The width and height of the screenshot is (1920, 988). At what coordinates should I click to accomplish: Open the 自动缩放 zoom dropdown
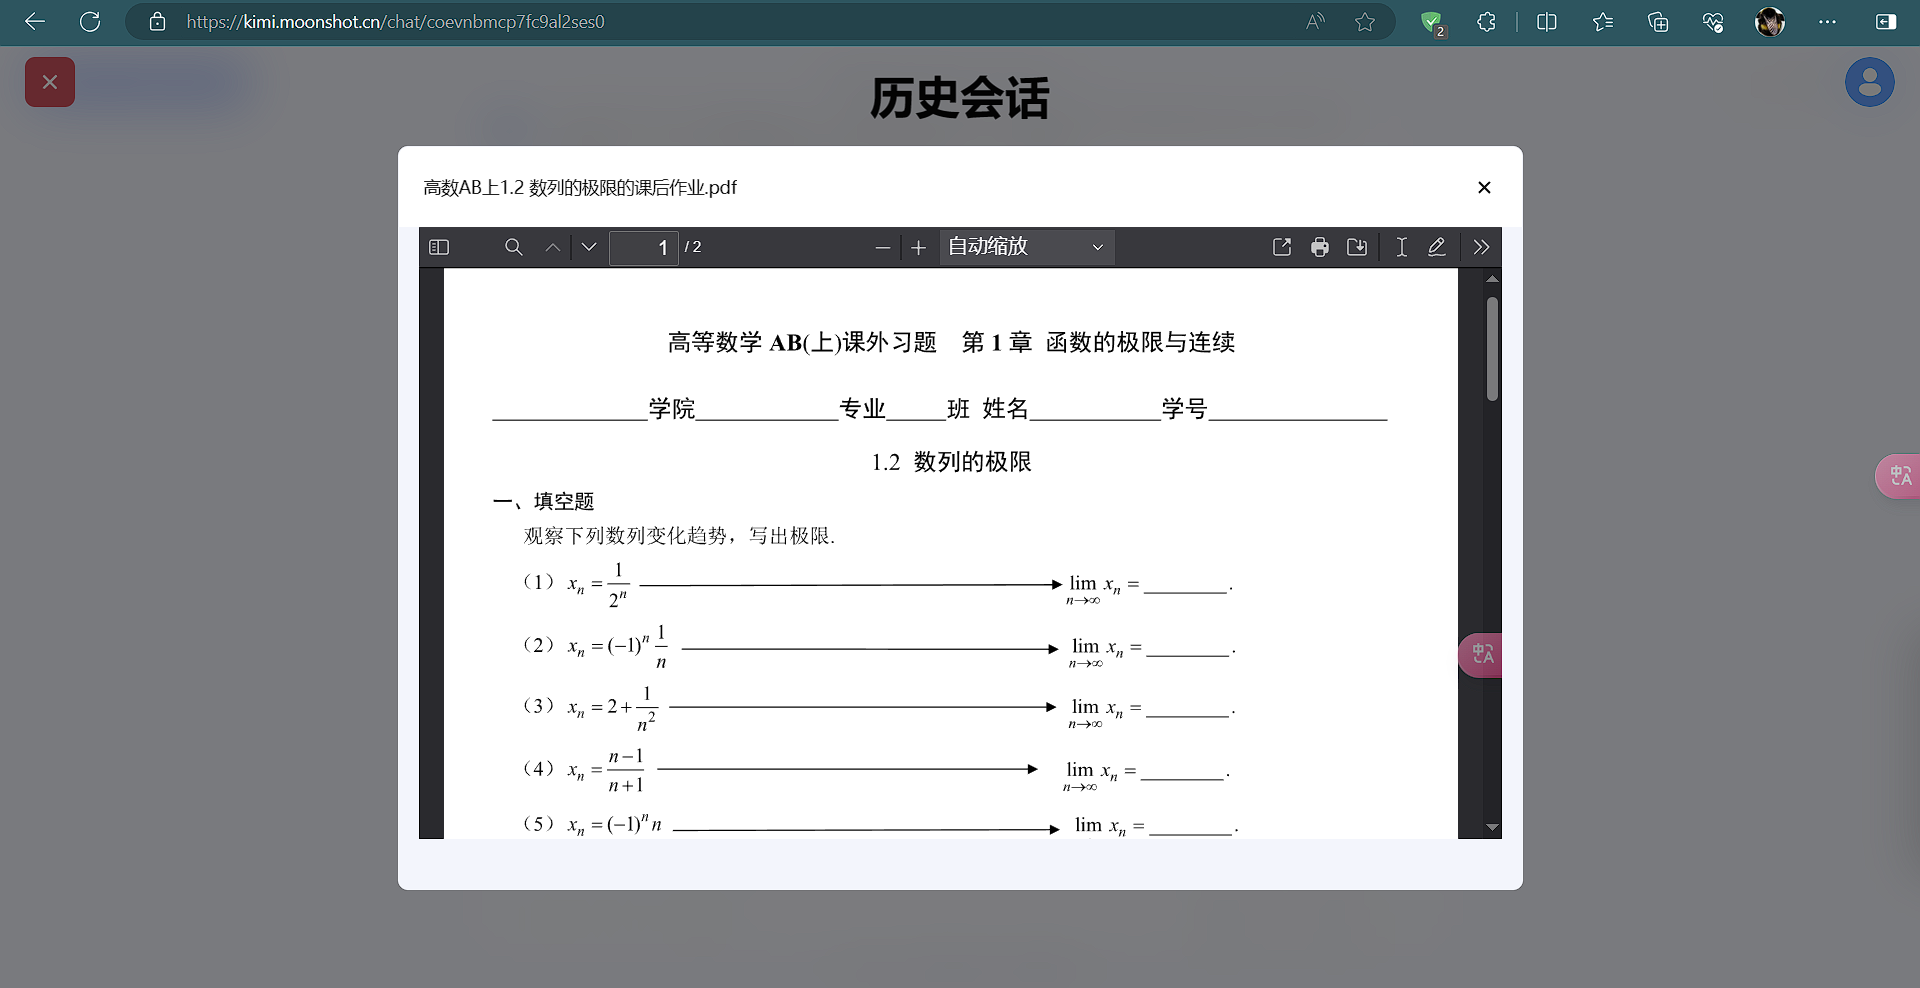pos(1027,247)
